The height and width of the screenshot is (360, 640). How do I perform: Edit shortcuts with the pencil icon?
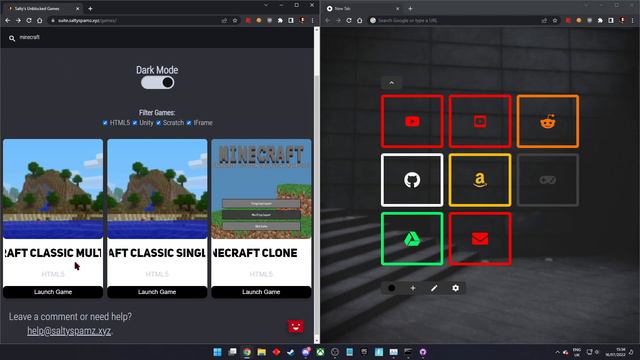coord(434,288)
